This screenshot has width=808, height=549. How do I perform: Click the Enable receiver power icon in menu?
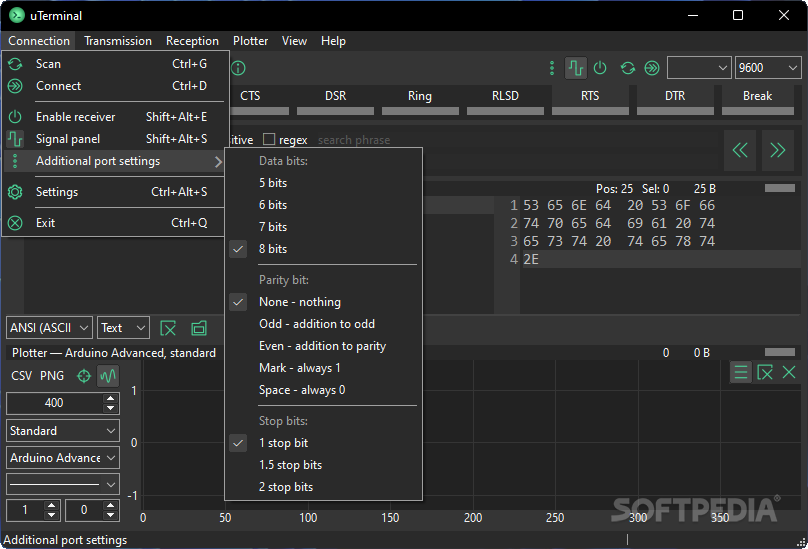click(15, 117)
